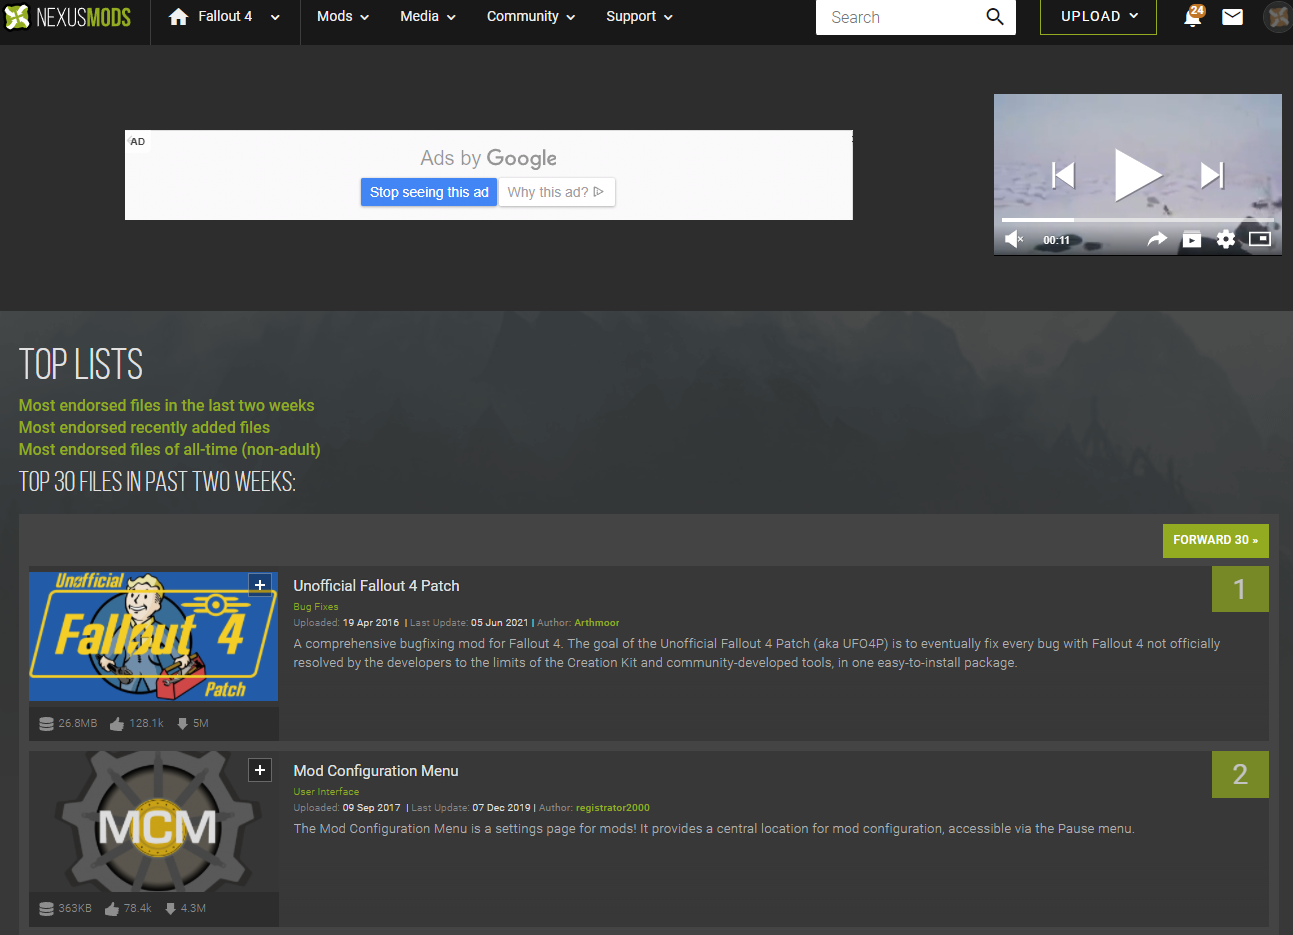Click the 363KB file size text

pos(75,908)
